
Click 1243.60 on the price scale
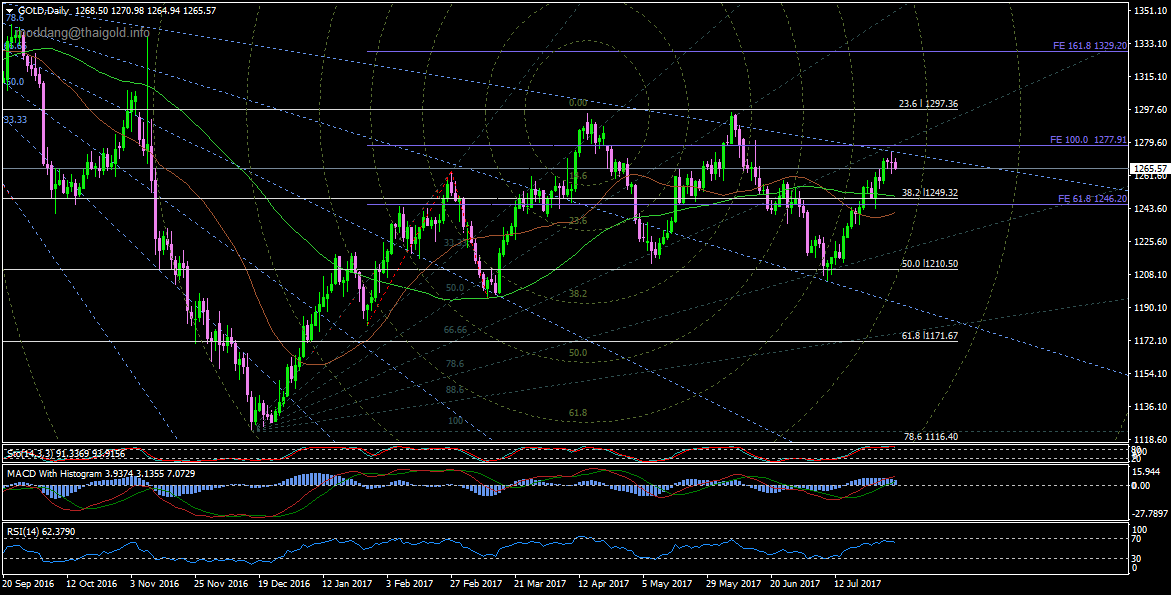(x=1150, y=209)
